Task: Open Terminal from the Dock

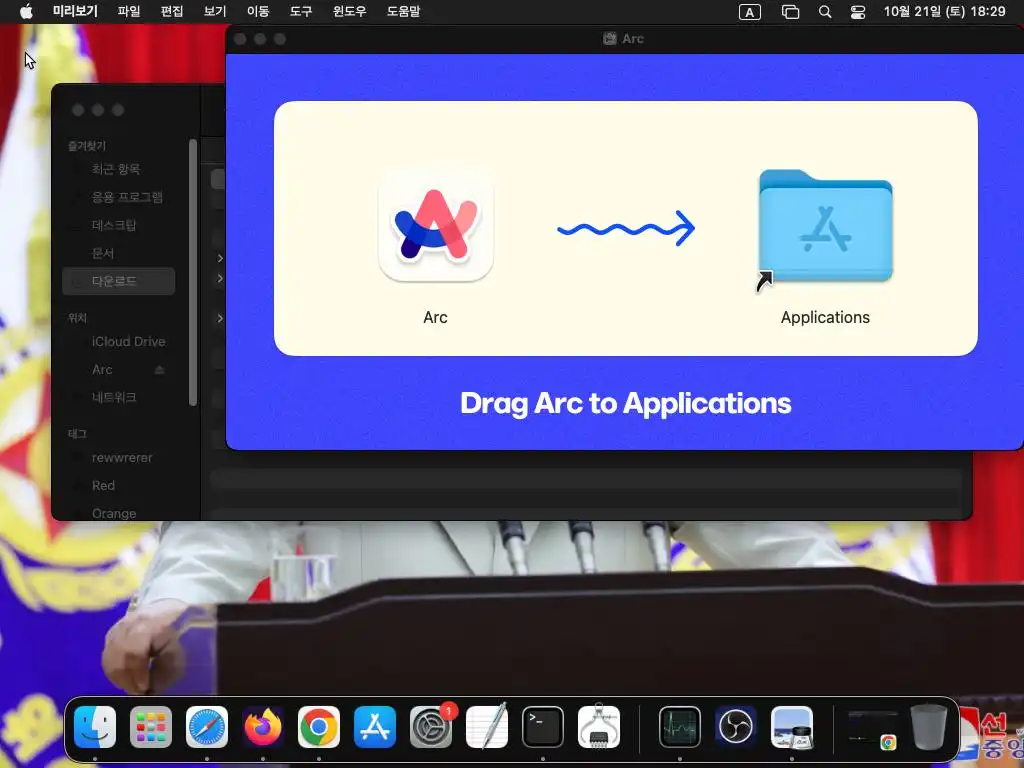Action: coord(543,727)
